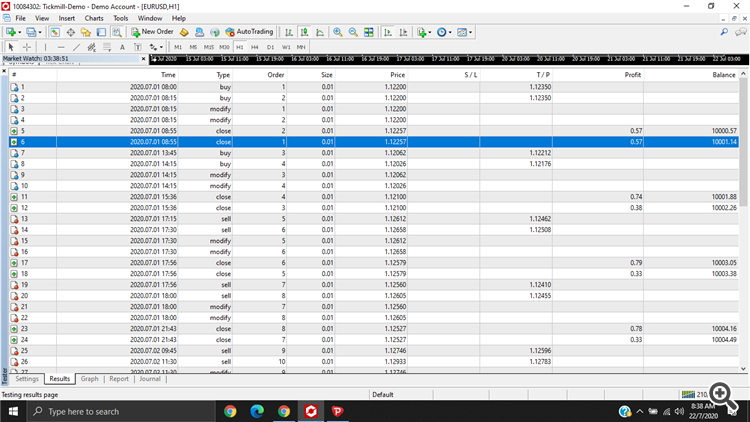Screen dimensions: 750x422
Task: Select the Text tool A
Action: (122, 47)
